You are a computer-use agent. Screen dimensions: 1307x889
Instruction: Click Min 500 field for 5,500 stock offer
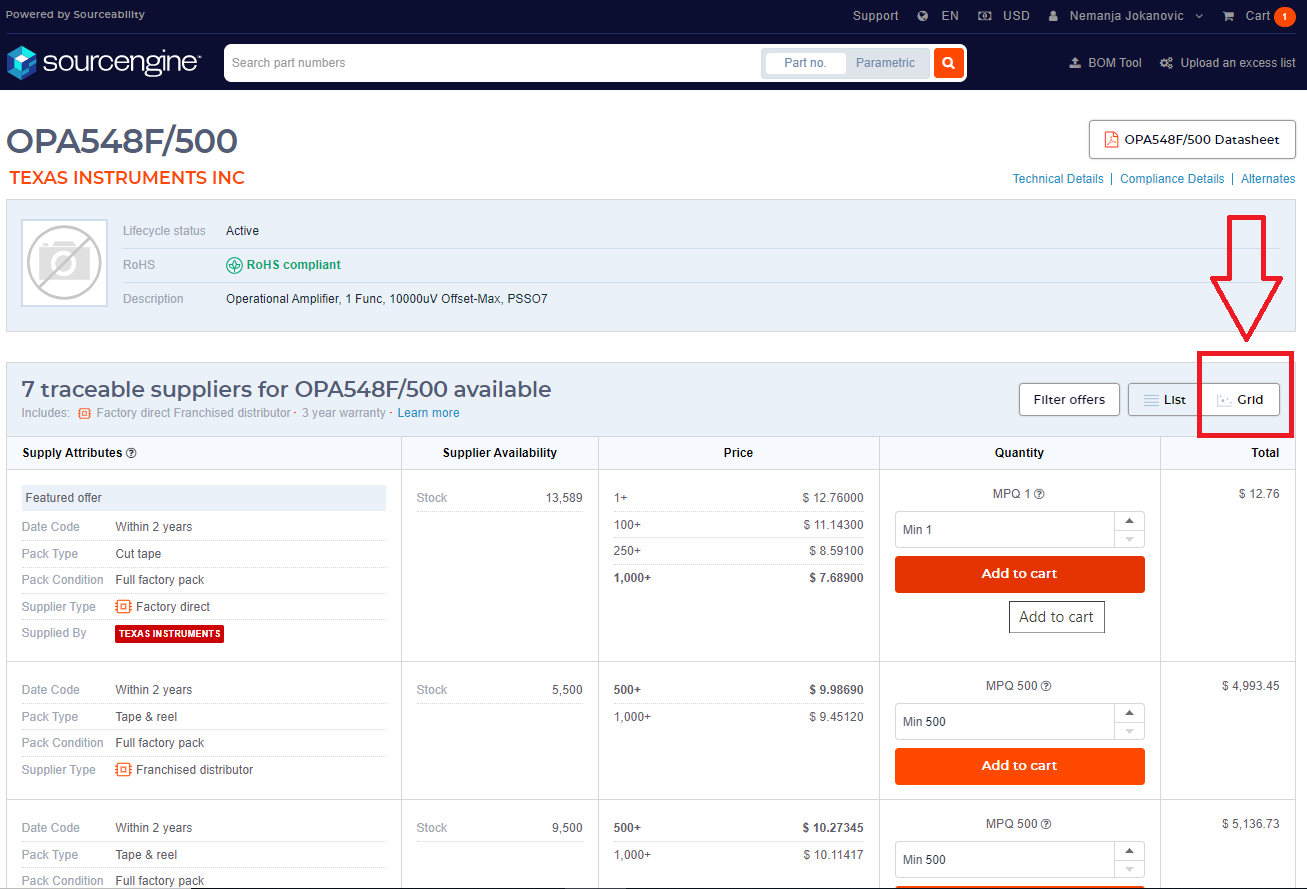click(x=1005, y=722)
